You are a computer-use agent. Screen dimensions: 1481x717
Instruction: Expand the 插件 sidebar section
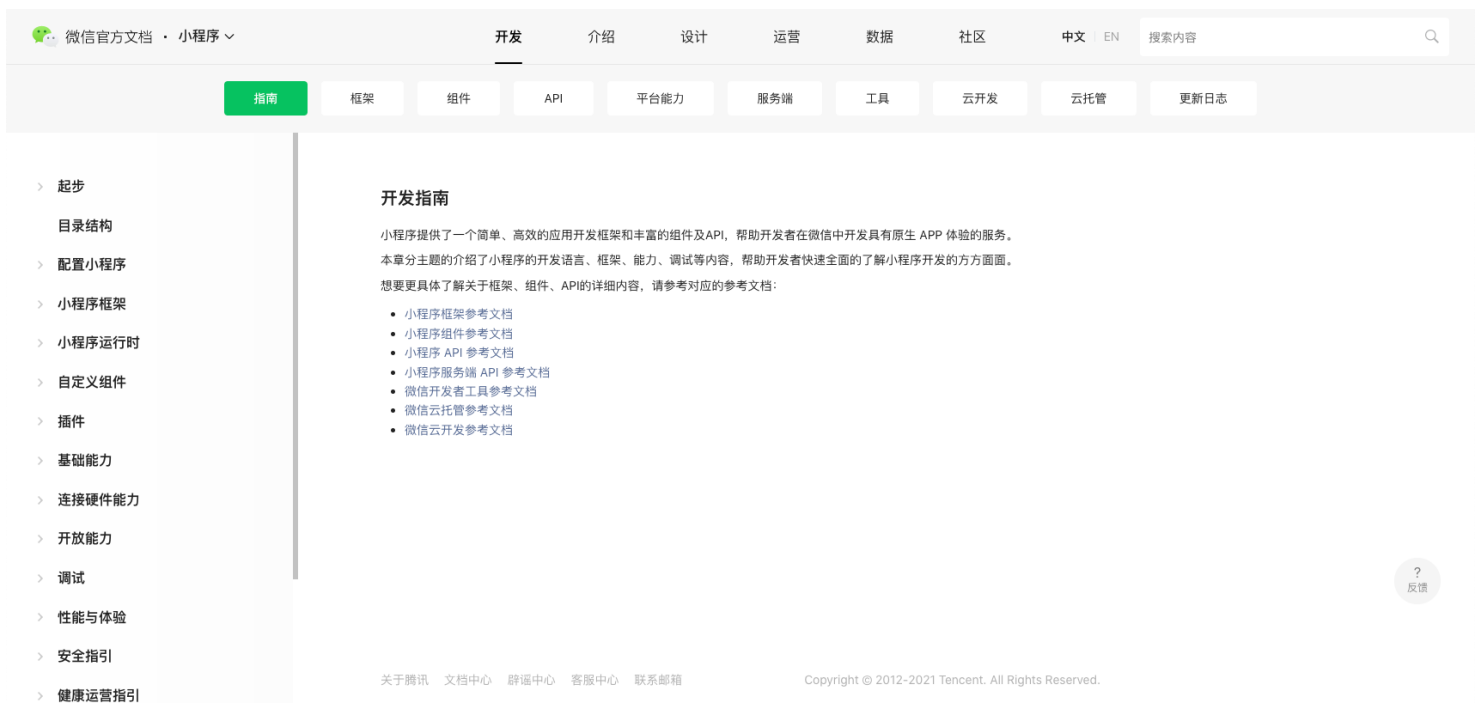click(71, 421)
